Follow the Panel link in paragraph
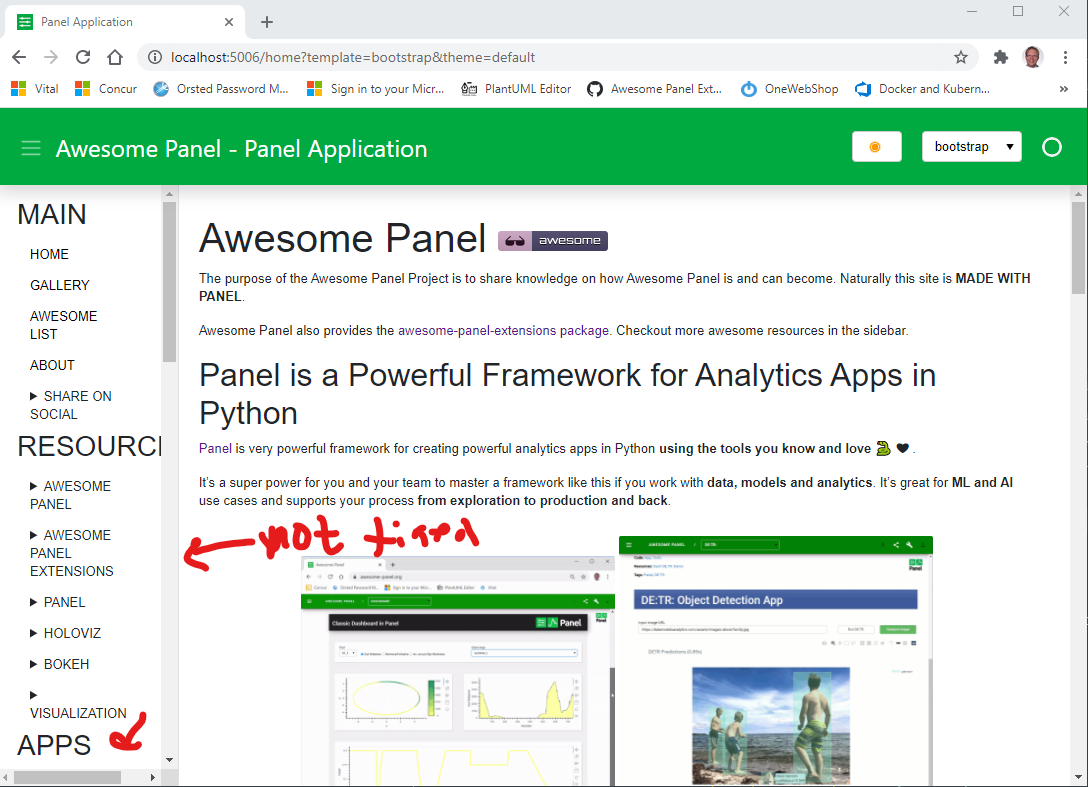1088x787 pixels. point(215,448)
